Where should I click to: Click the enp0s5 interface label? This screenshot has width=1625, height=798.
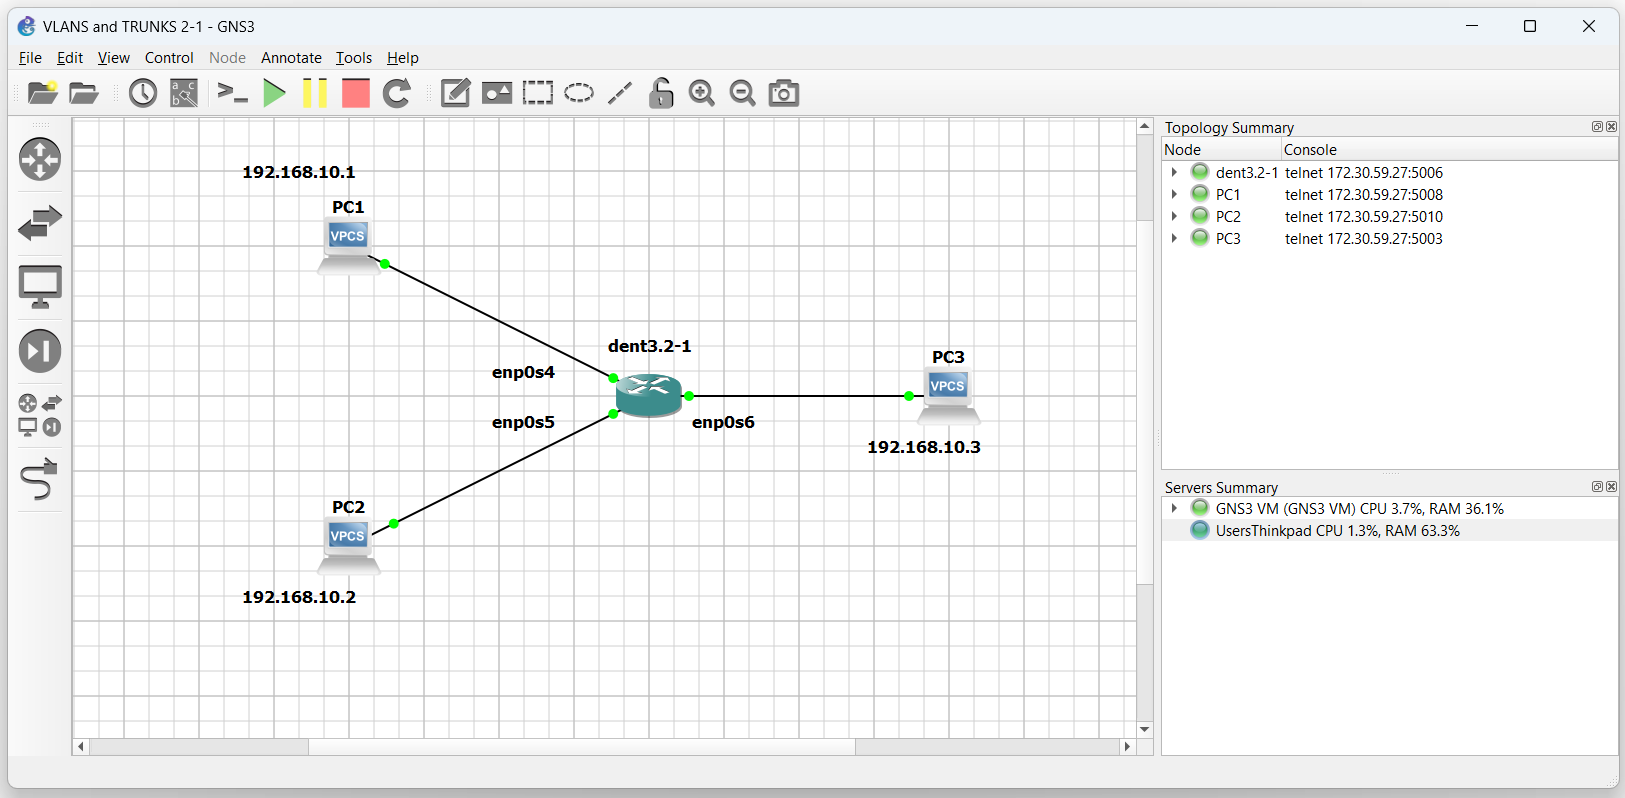(523, 422)
